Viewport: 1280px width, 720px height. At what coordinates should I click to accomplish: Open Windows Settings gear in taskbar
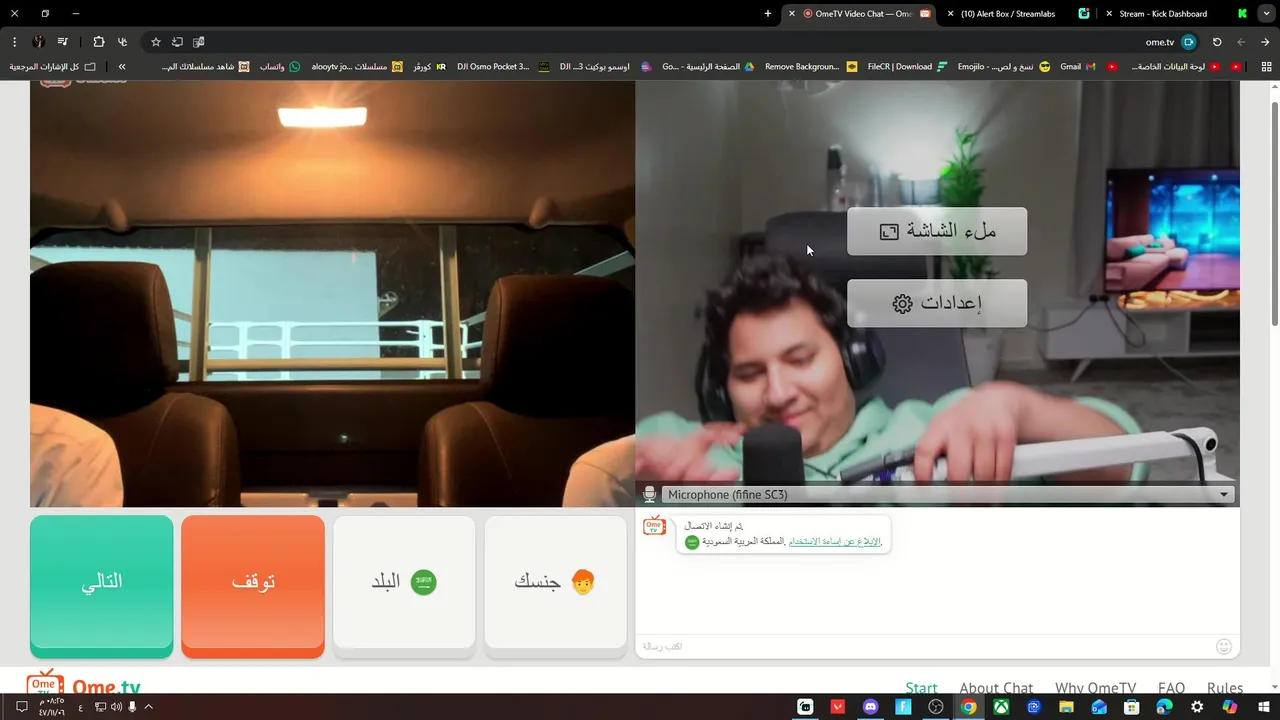[1198, 707]
